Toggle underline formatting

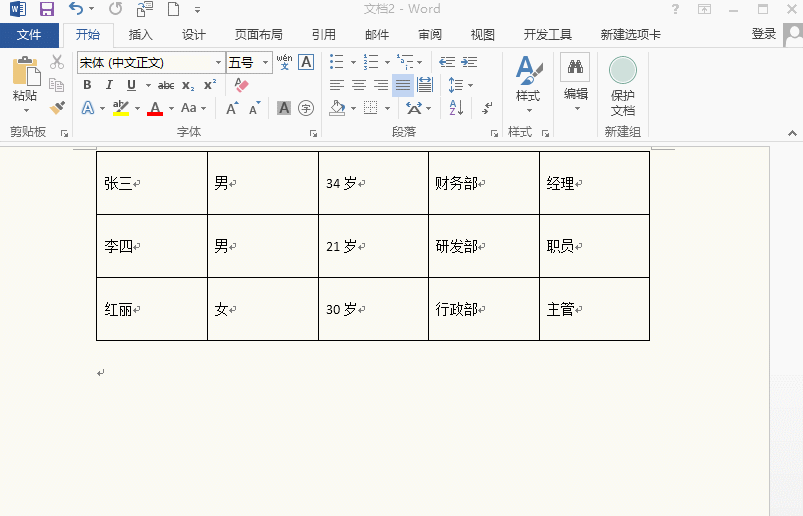click(131, 85)
